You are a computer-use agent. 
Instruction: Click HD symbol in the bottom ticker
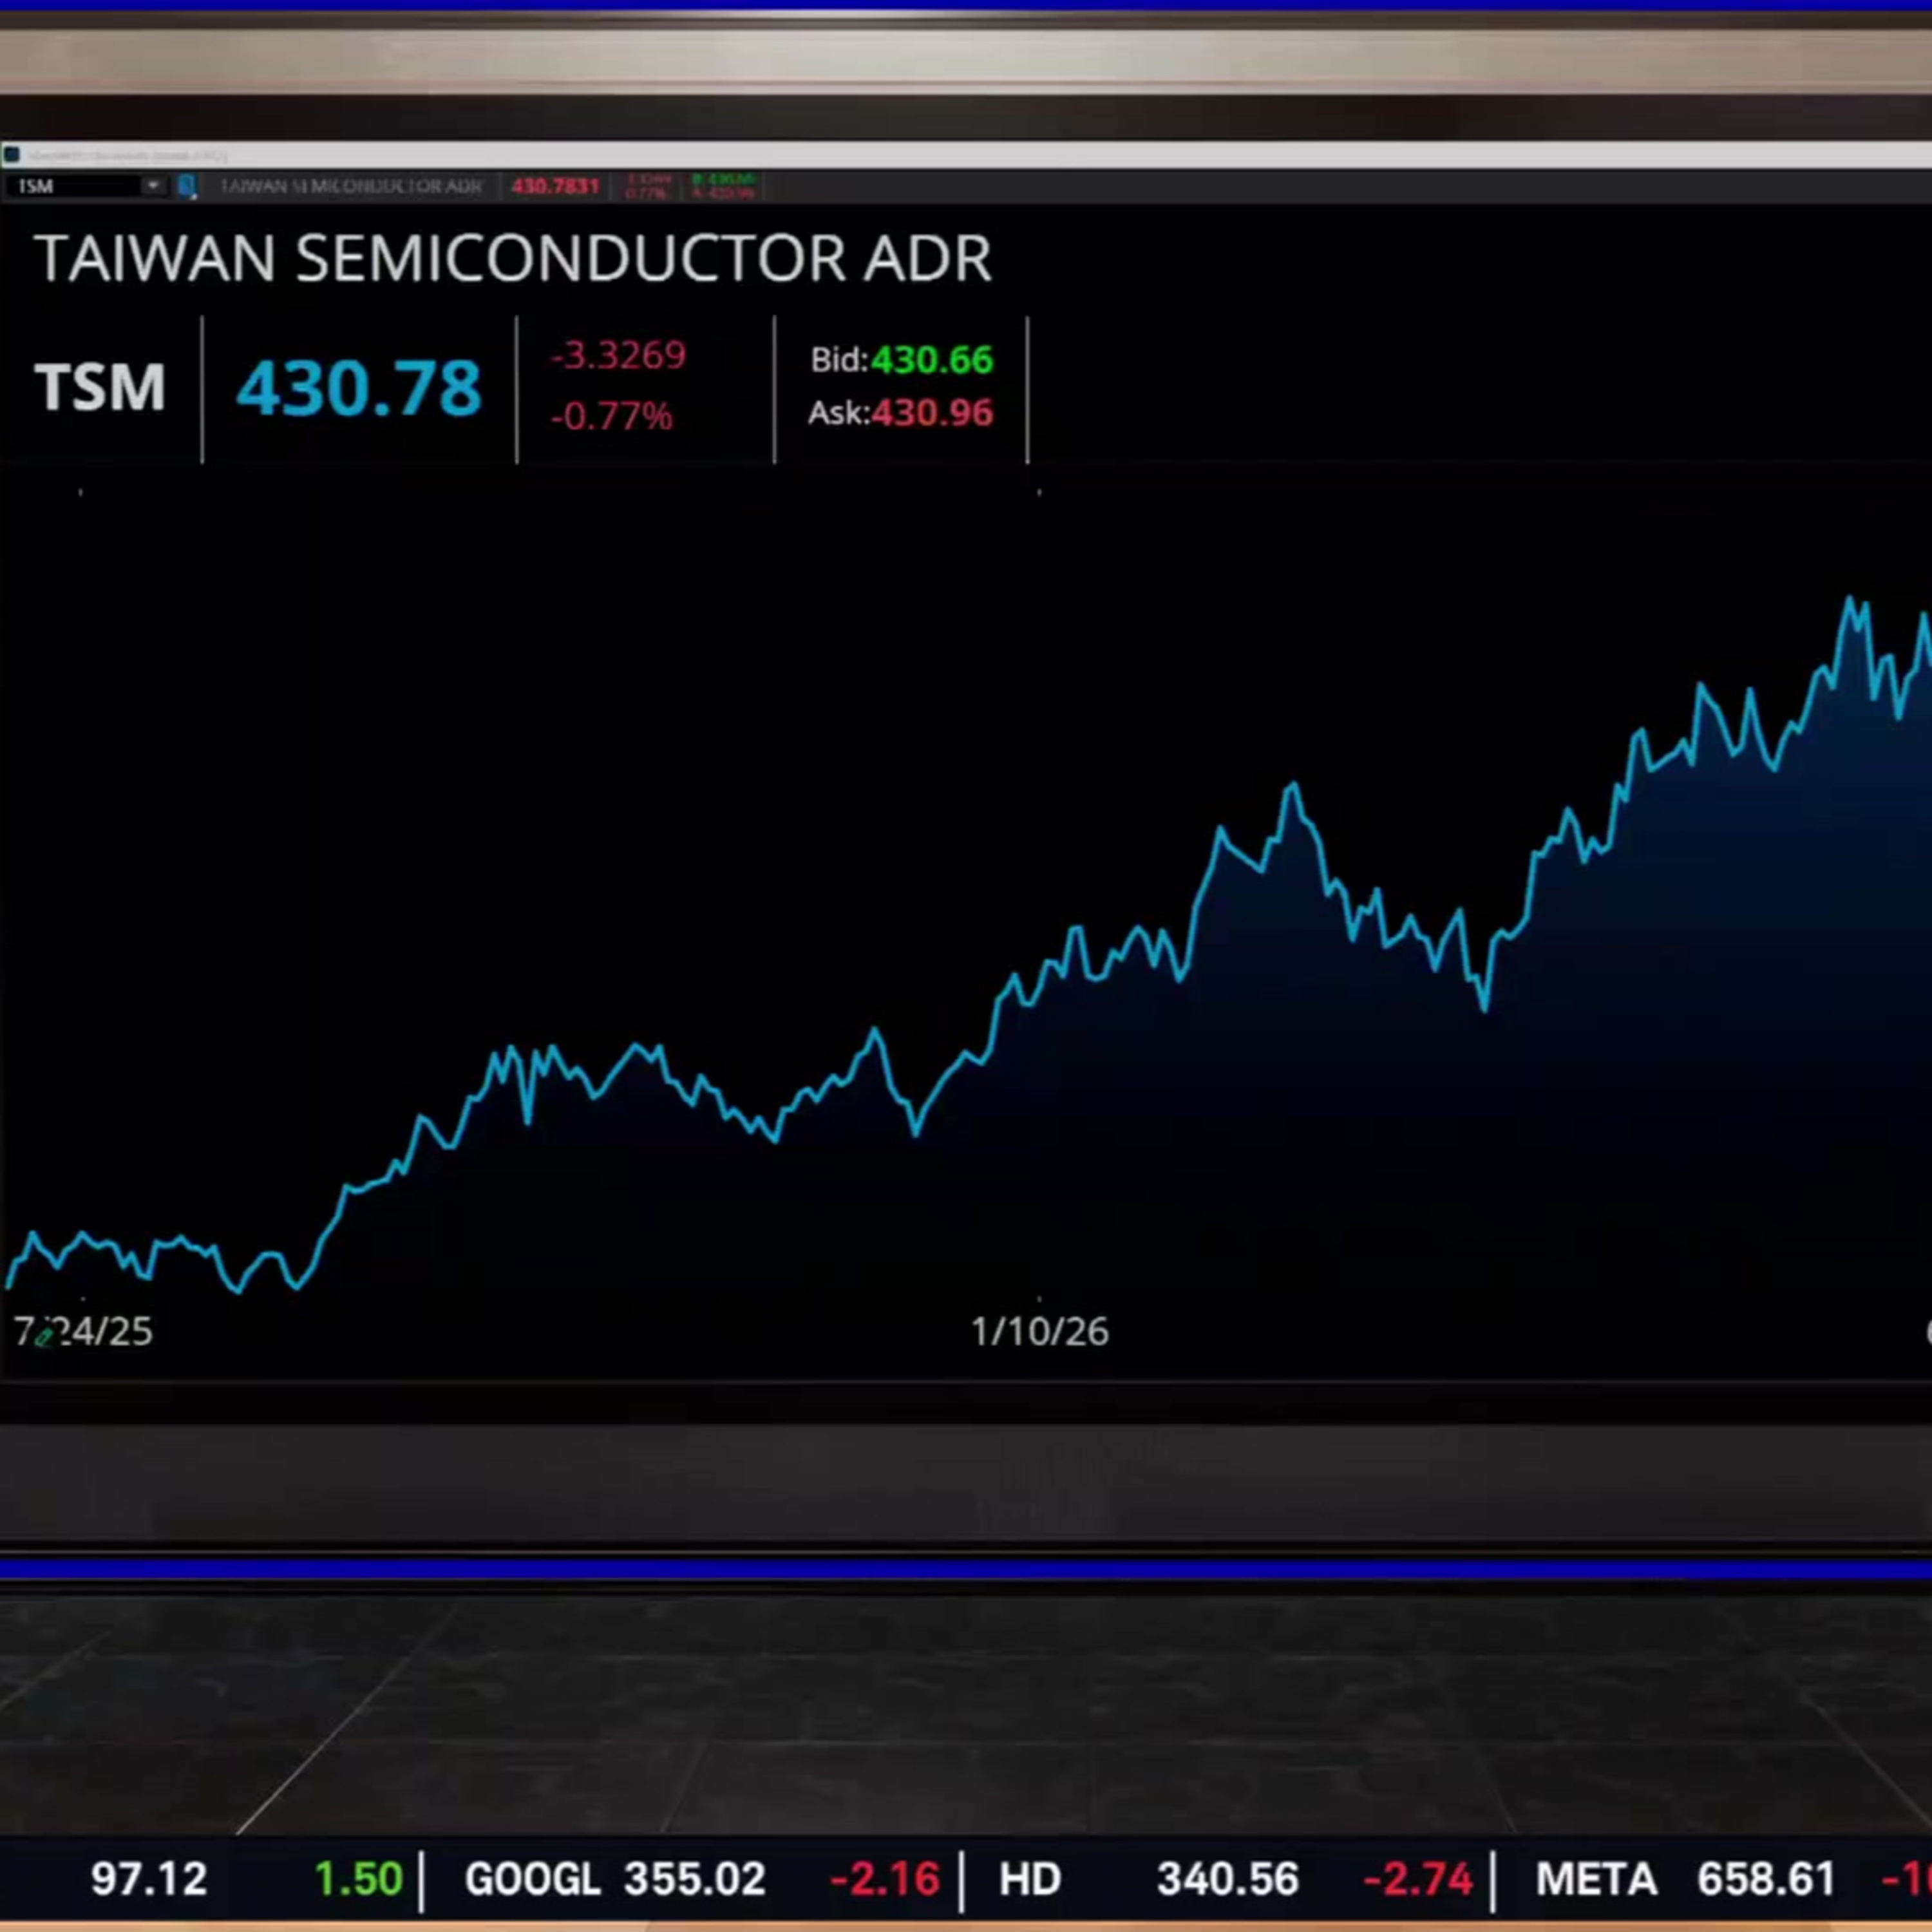coord(1030,1880)
